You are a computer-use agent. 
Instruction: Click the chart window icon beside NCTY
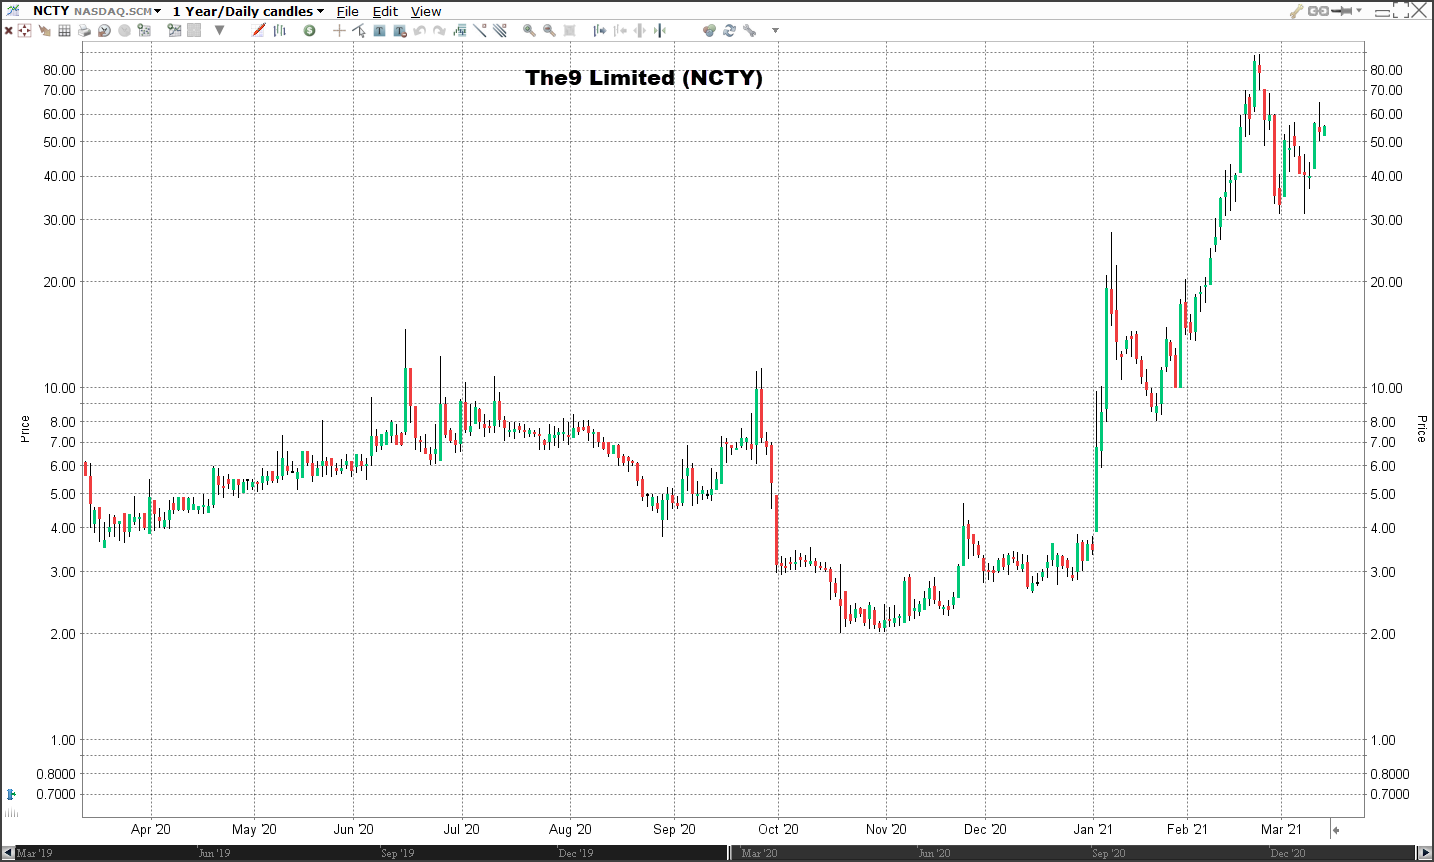[13, 10]
